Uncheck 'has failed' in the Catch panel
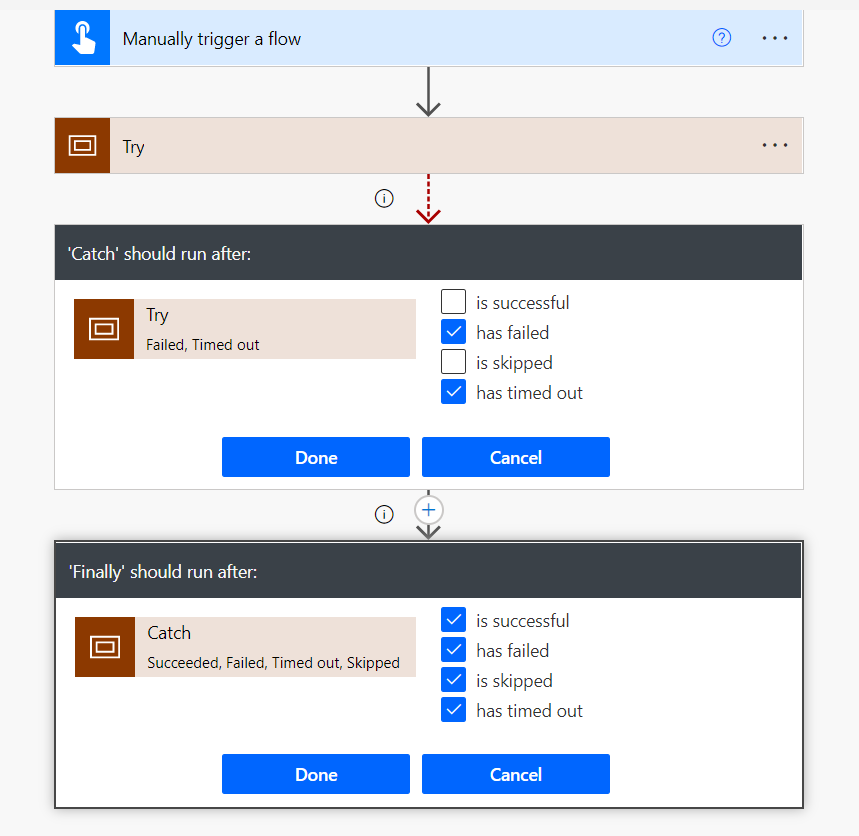859x836 pixels. (454, 332)
